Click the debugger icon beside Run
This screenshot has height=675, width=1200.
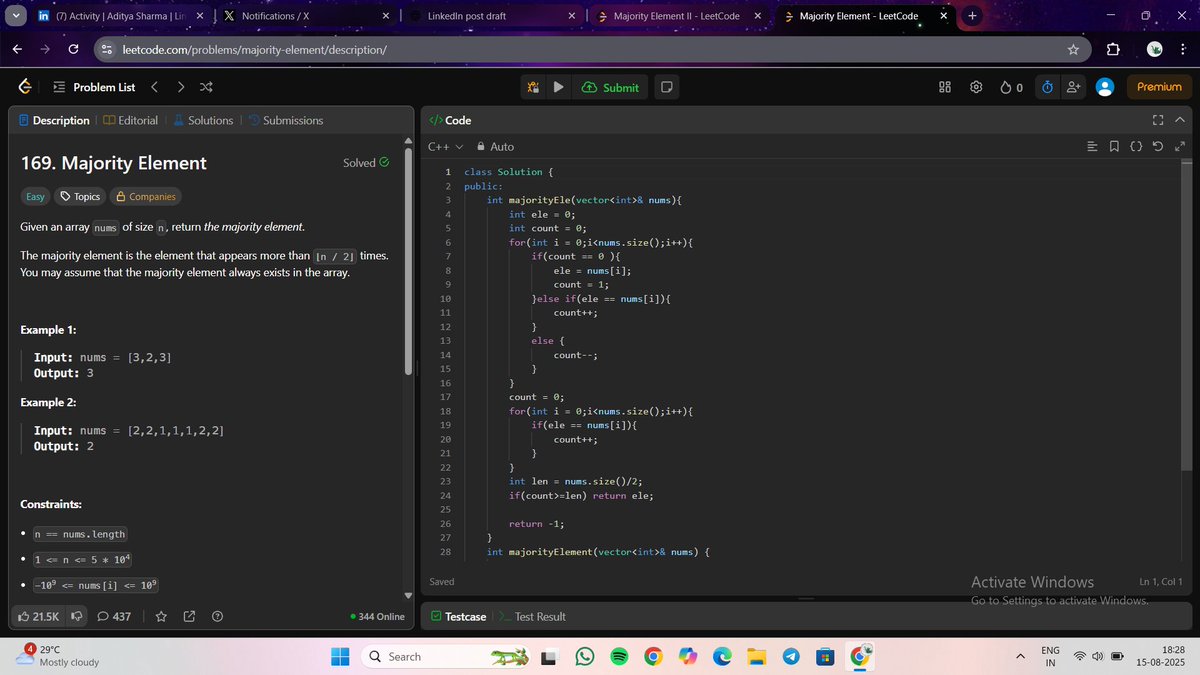click(x=534, y=87)
